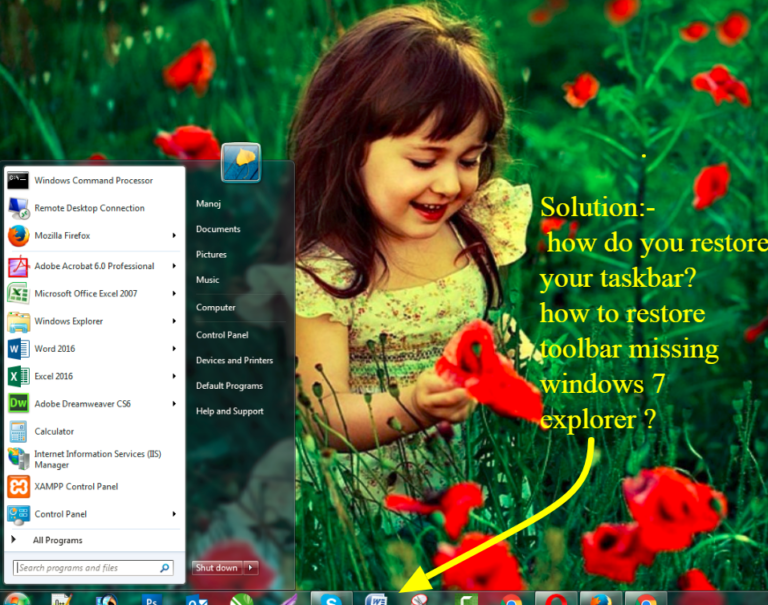The height and width of the screenshot is (605, 768).
Task: Click the search magnifier icon
Action: click(165, 568)
